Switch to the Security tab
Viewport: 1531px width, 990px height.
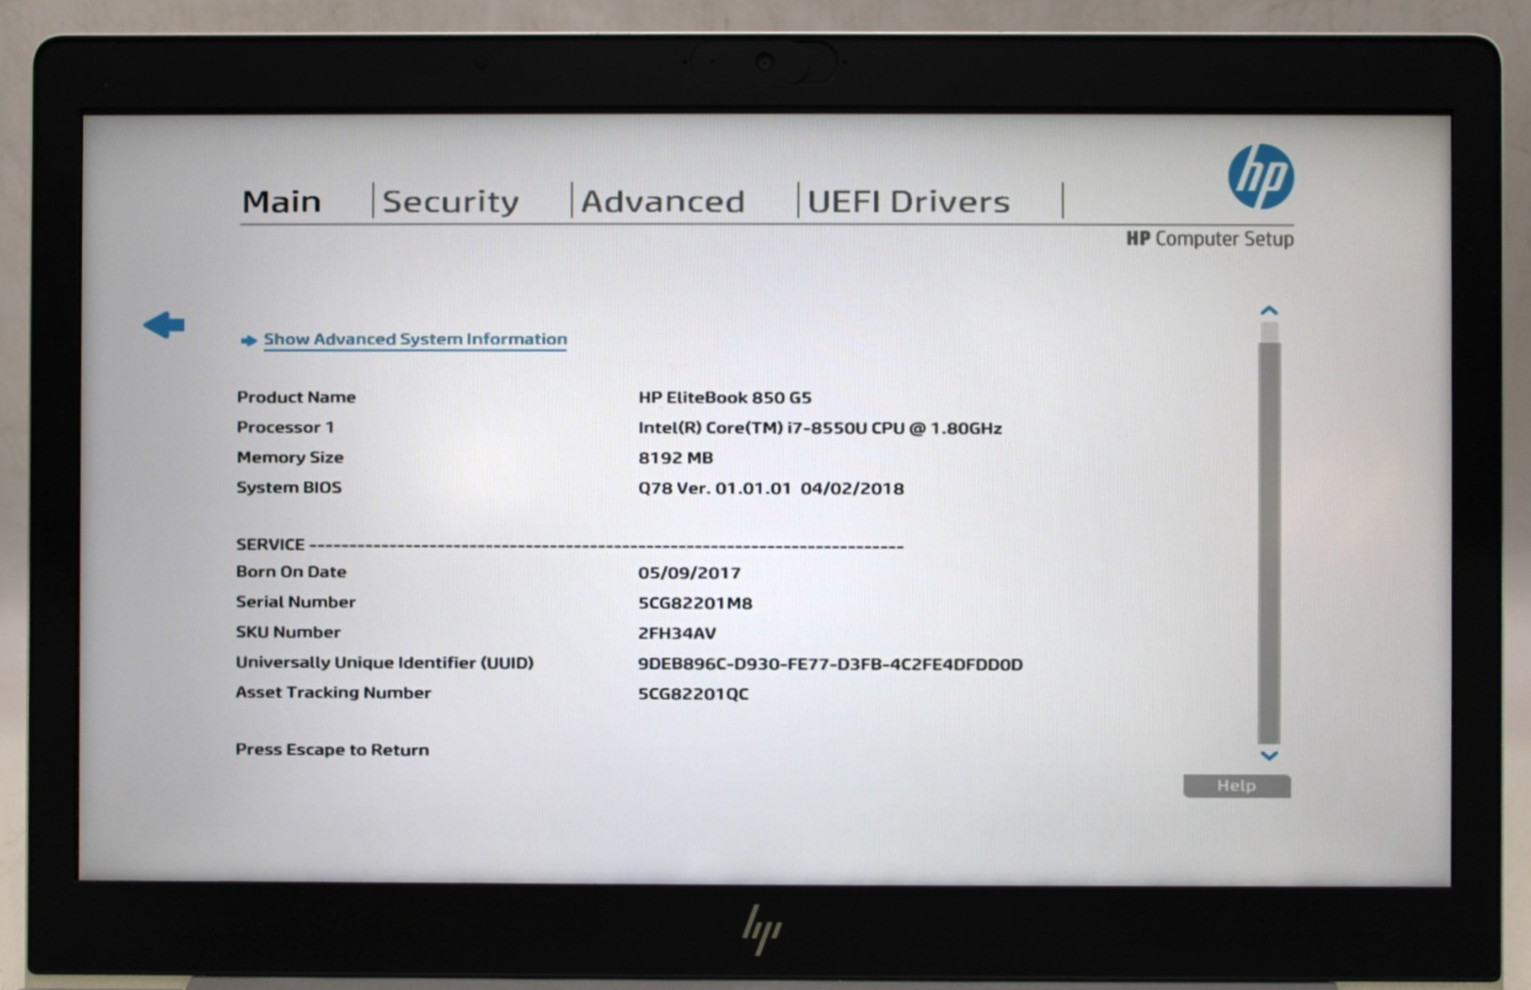pyautogui.click(x=451, y=202)
